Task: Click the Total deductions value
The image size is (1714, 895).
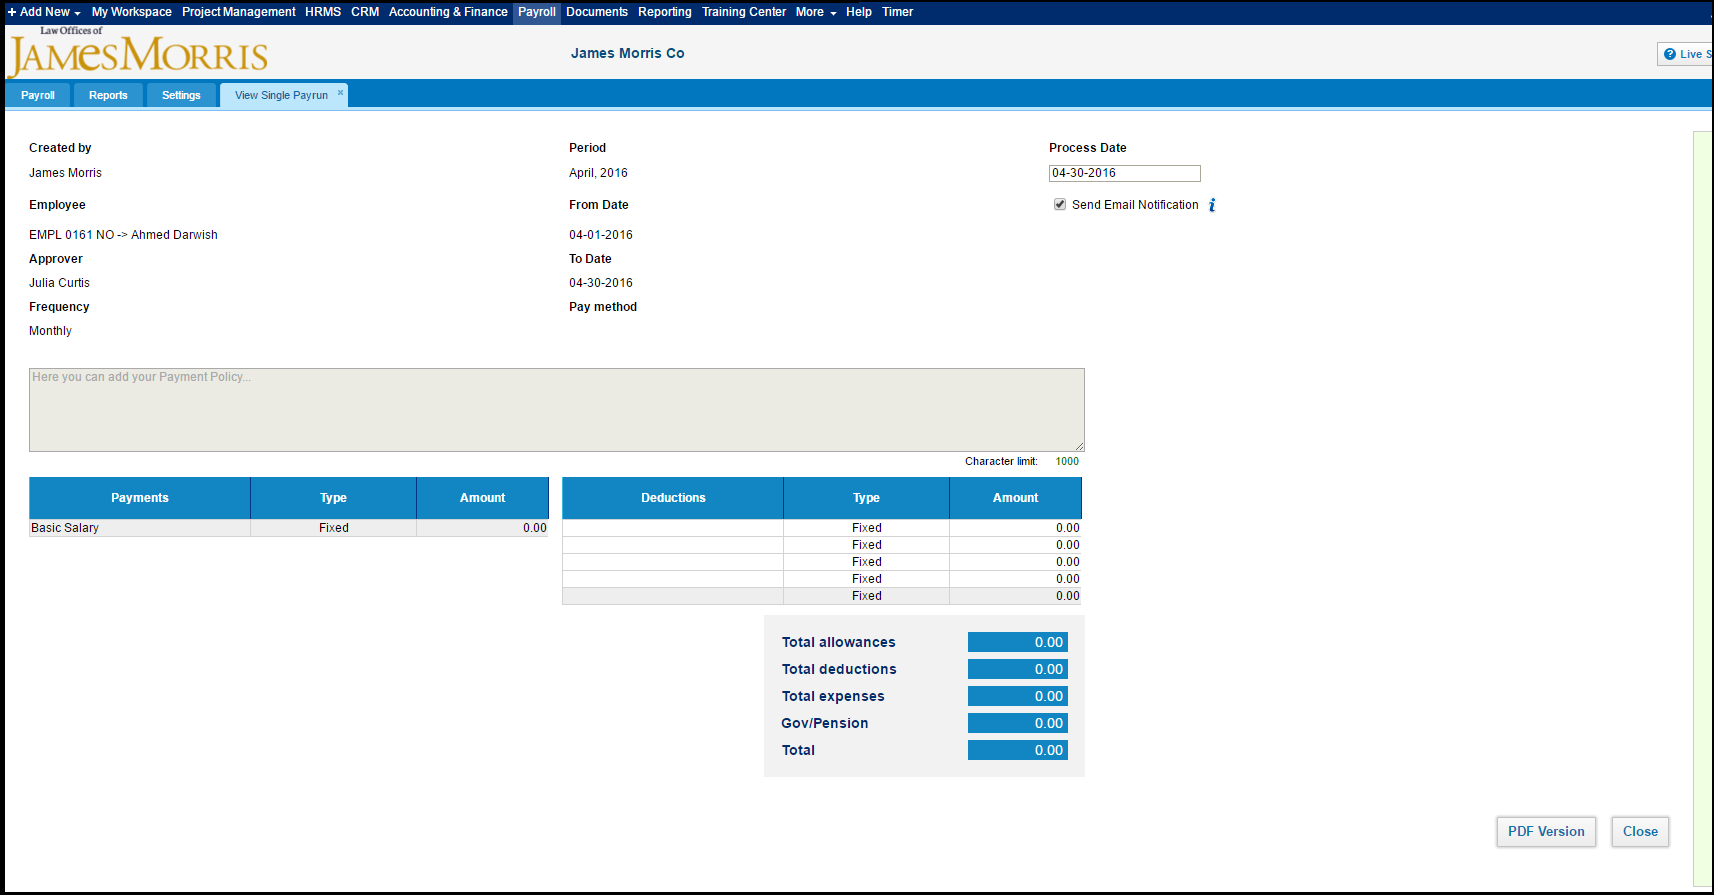Action: click(x=1018, y=669)
